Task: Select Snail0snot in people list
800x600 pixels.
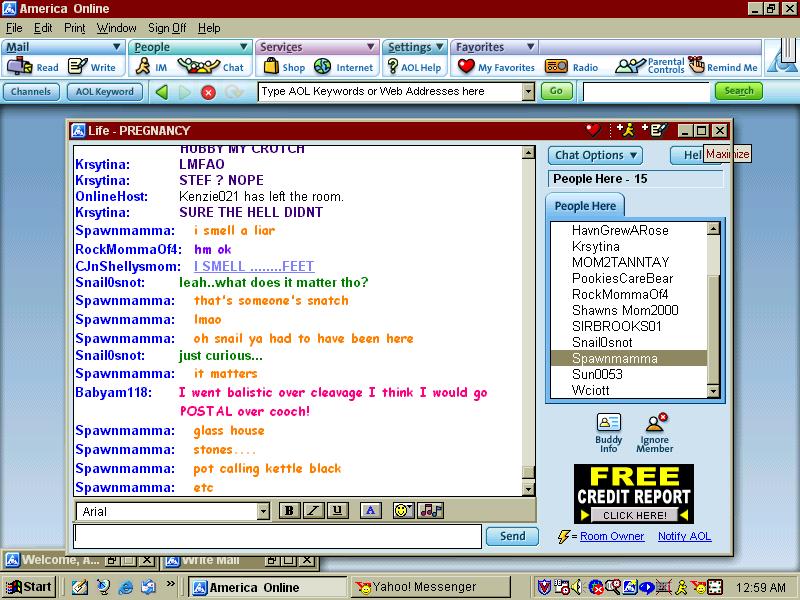Action: click(602, 342)
